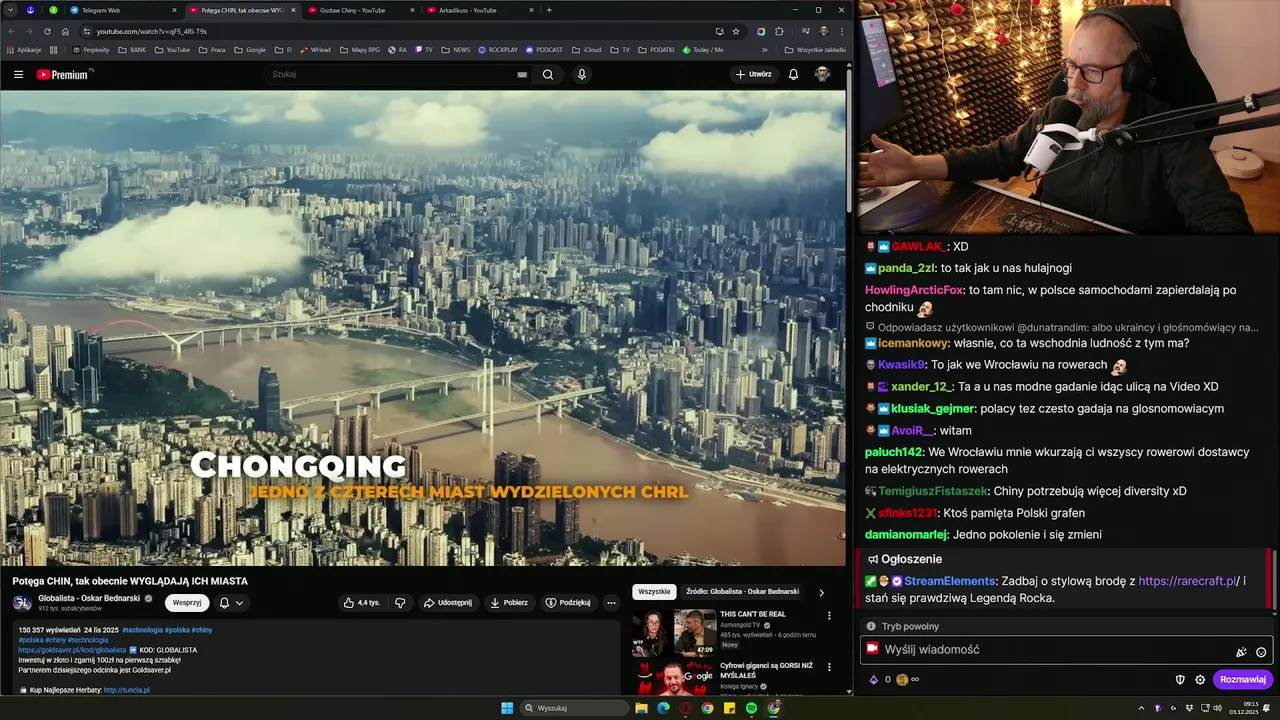This screenshot has height=720, width=1280.
Task: Open the Perplexity bookmark
Action: (91, 50)
